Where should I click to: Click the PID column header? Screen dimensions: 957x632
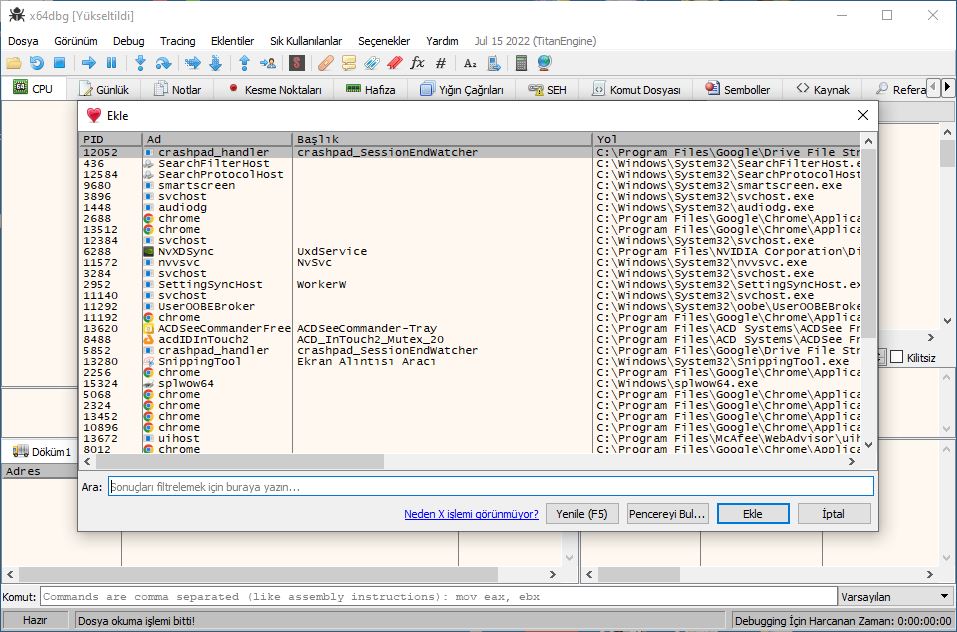[110, 139]
